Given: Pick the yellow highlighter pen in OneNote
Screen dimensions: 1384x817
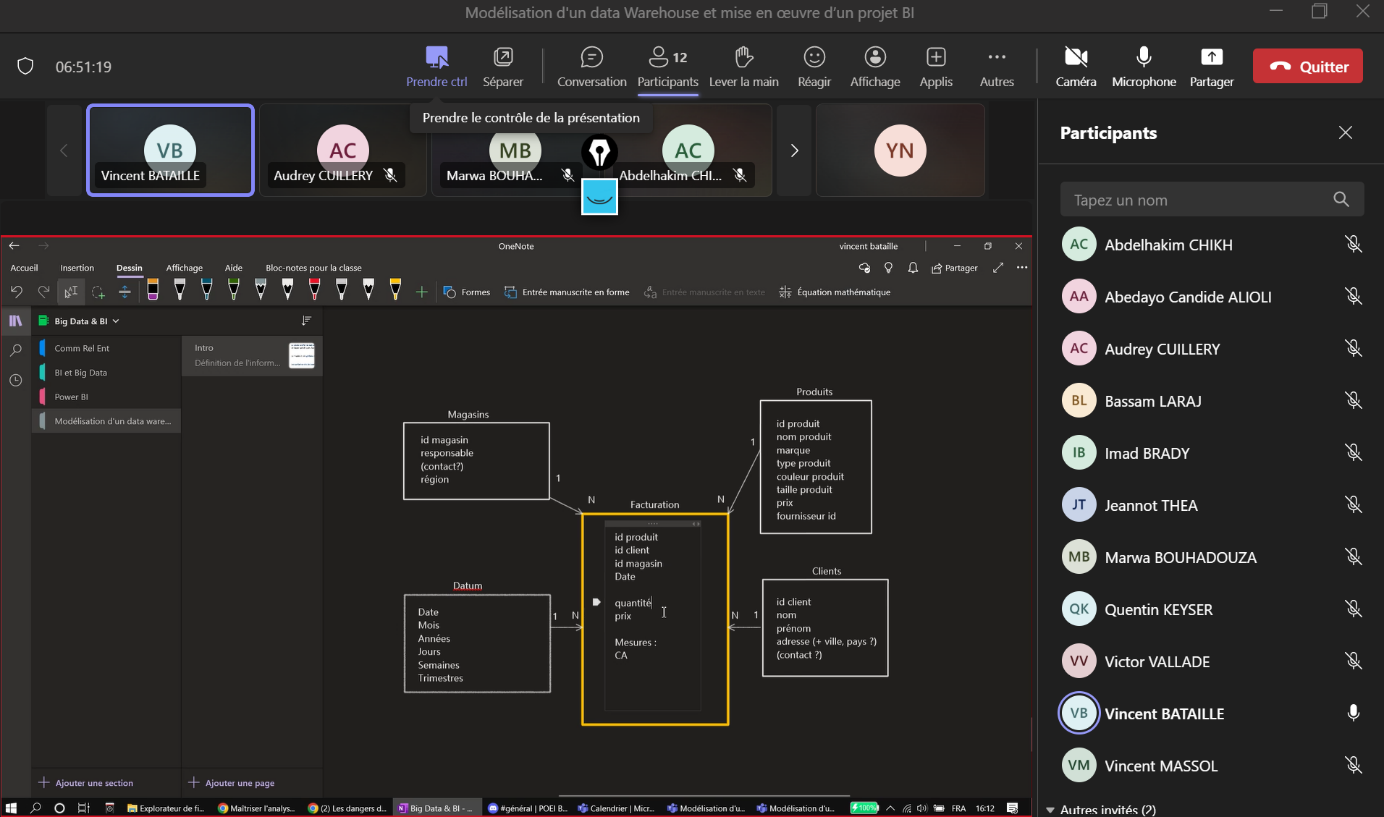Looking at the screenshot, I should click(395, 290).
